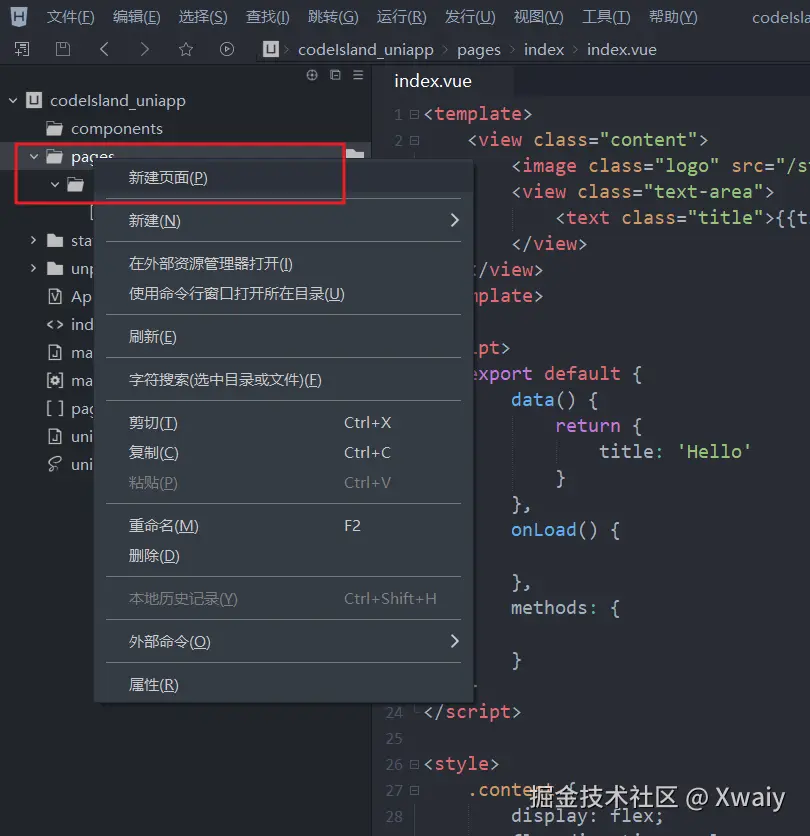Click the onLoad() method in code

pos(554,530)
